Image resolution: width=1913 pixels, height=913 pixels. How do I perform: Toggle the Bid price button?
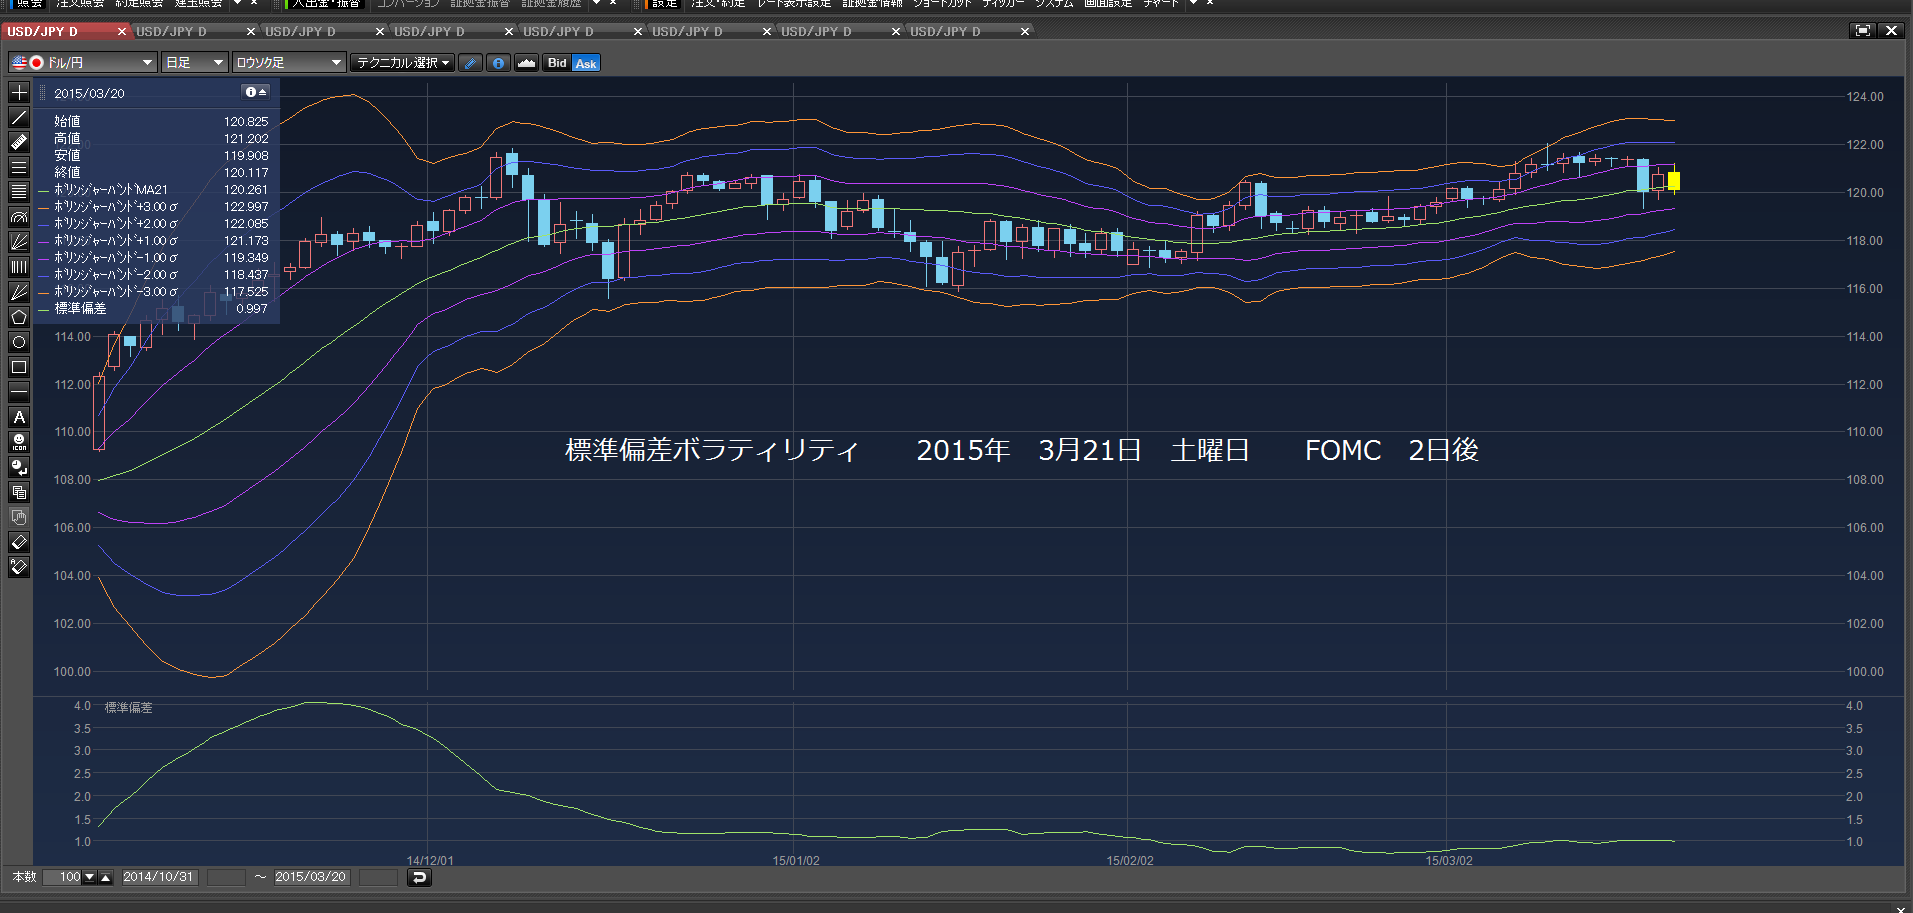557,63
